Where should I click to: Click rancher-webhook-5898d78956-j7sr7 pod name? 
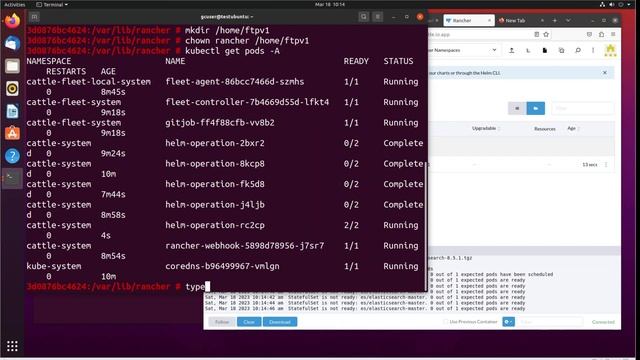click(x=244, y=246)
